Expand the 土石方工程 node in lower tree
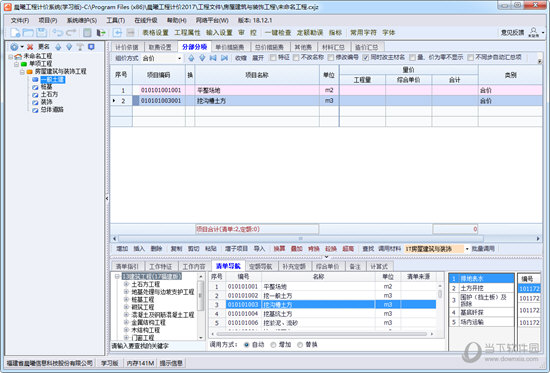Viewport: 550px width, 373px height. (x=126, y=284)
